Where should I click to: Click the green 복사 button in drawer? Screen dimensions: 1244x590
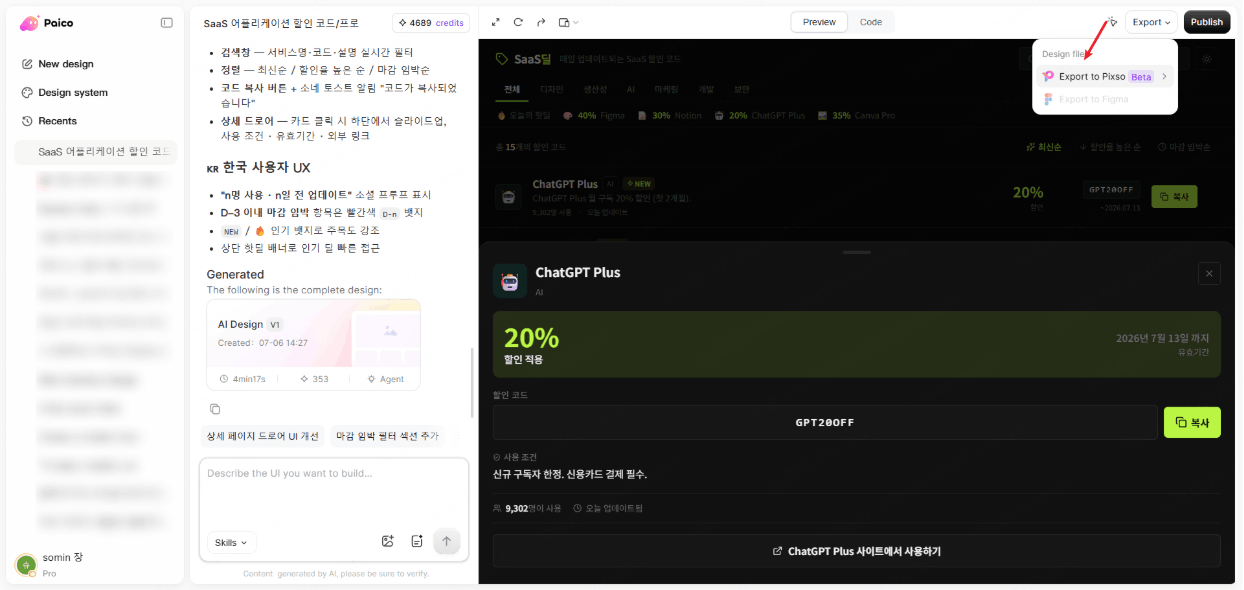[1192, 423]
